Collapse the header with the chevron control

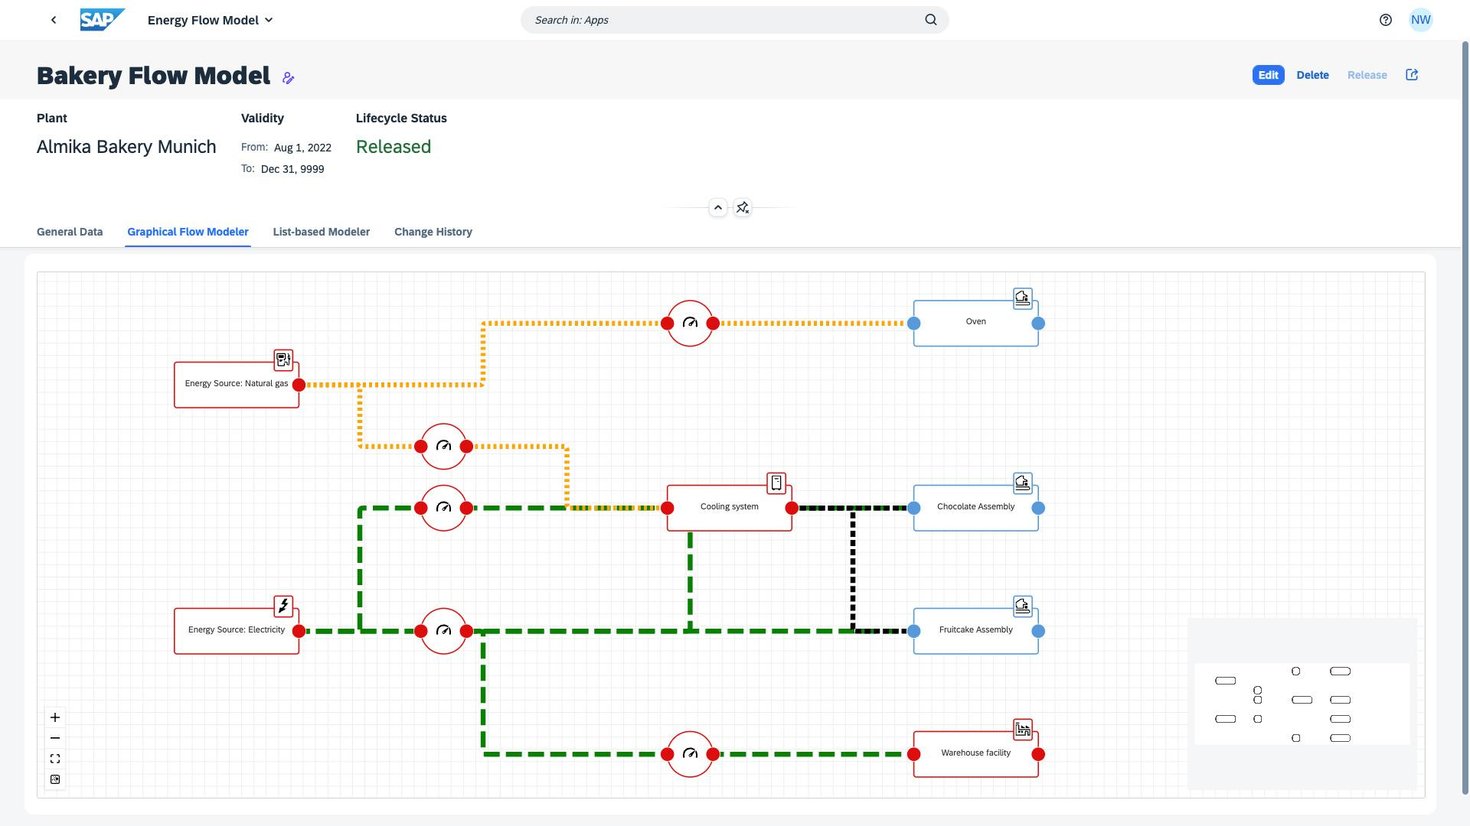718,207
